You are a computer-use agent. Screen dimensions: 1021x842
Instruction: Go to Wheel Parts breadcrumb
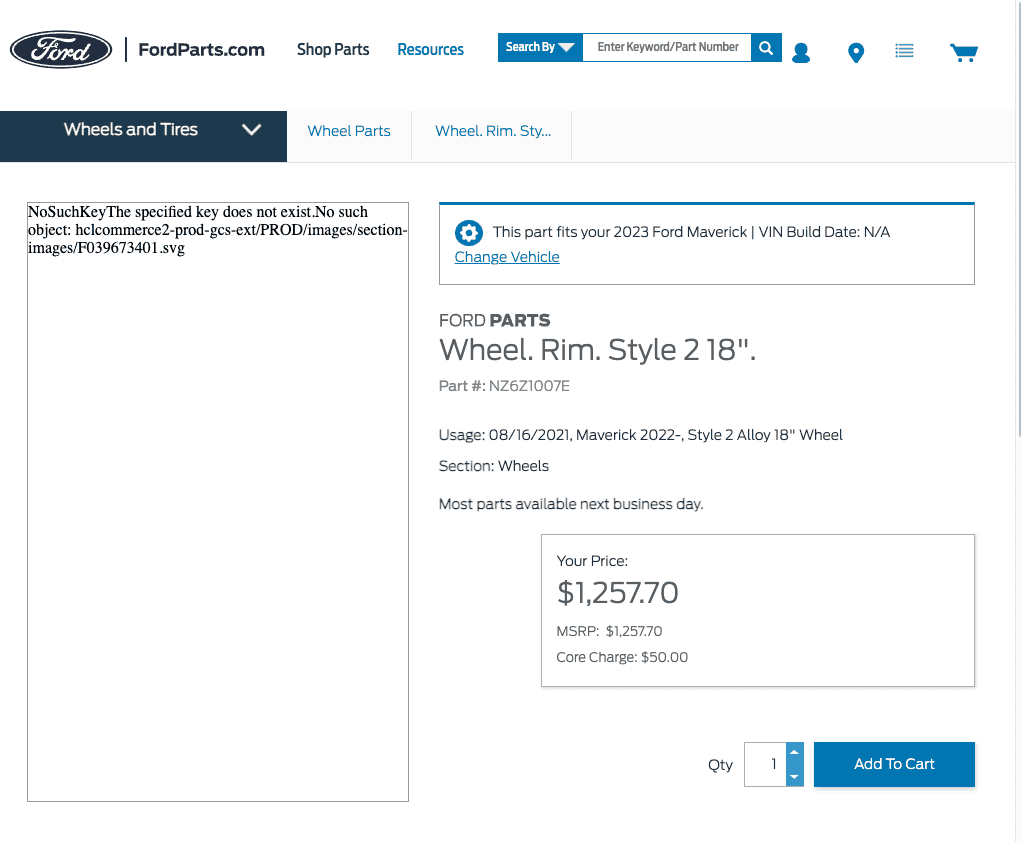point(349,131)
